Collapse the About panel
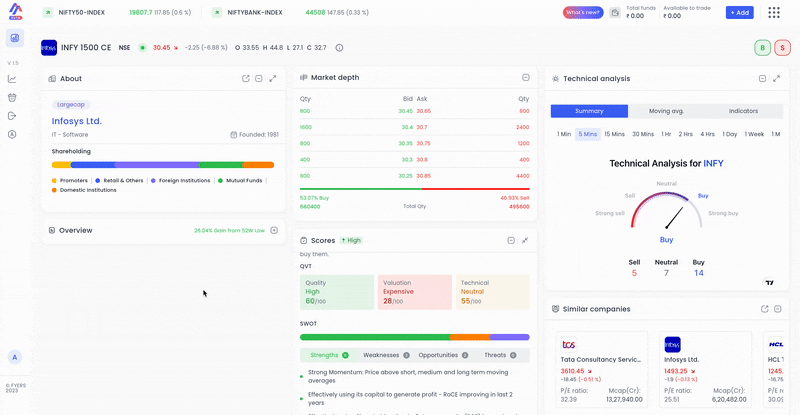This screenshot has height=415, width=800. point(259,79)
